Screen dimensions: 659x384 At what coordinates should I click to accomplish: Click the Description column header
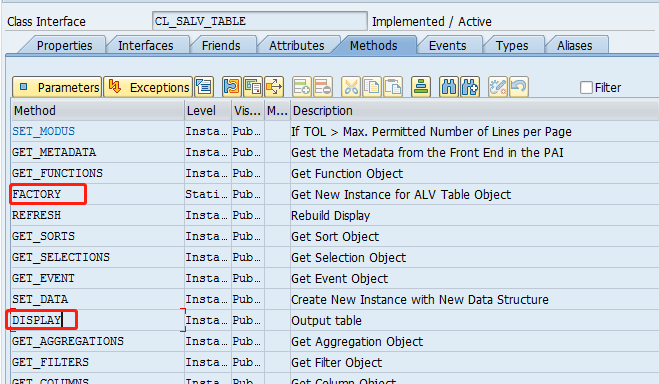point(474,110)
